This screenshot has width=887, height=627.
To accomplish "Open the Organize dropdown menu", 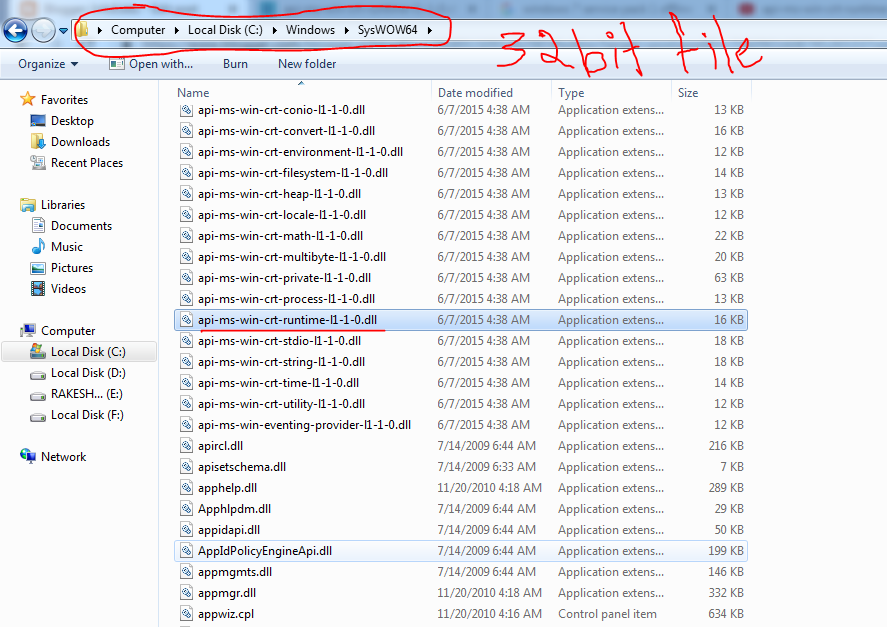I will (46, 63).
